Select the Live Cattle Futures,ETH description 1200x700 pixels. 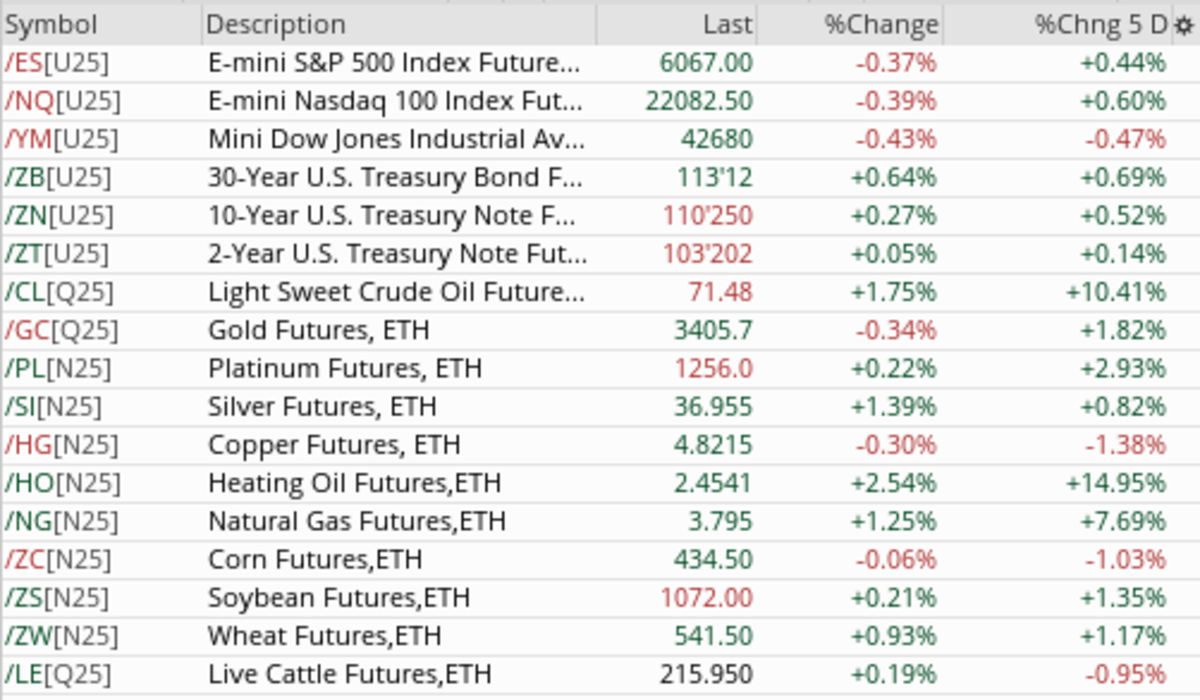349,674
